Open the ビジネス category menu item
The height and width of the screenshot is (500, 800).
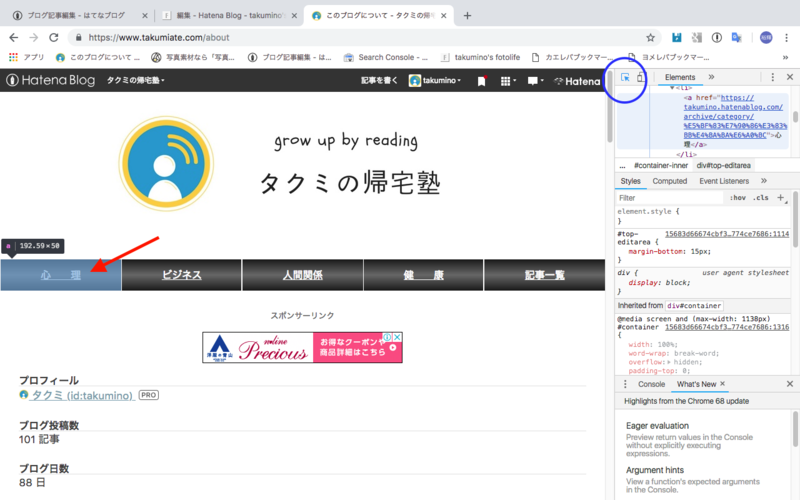point(182,275)
